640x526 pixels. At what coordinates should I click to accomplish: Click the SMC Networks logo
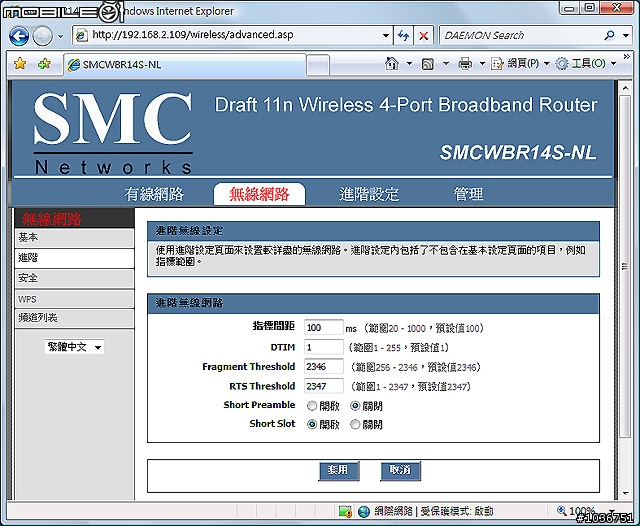pyautogui.click(x=113, y=132)
